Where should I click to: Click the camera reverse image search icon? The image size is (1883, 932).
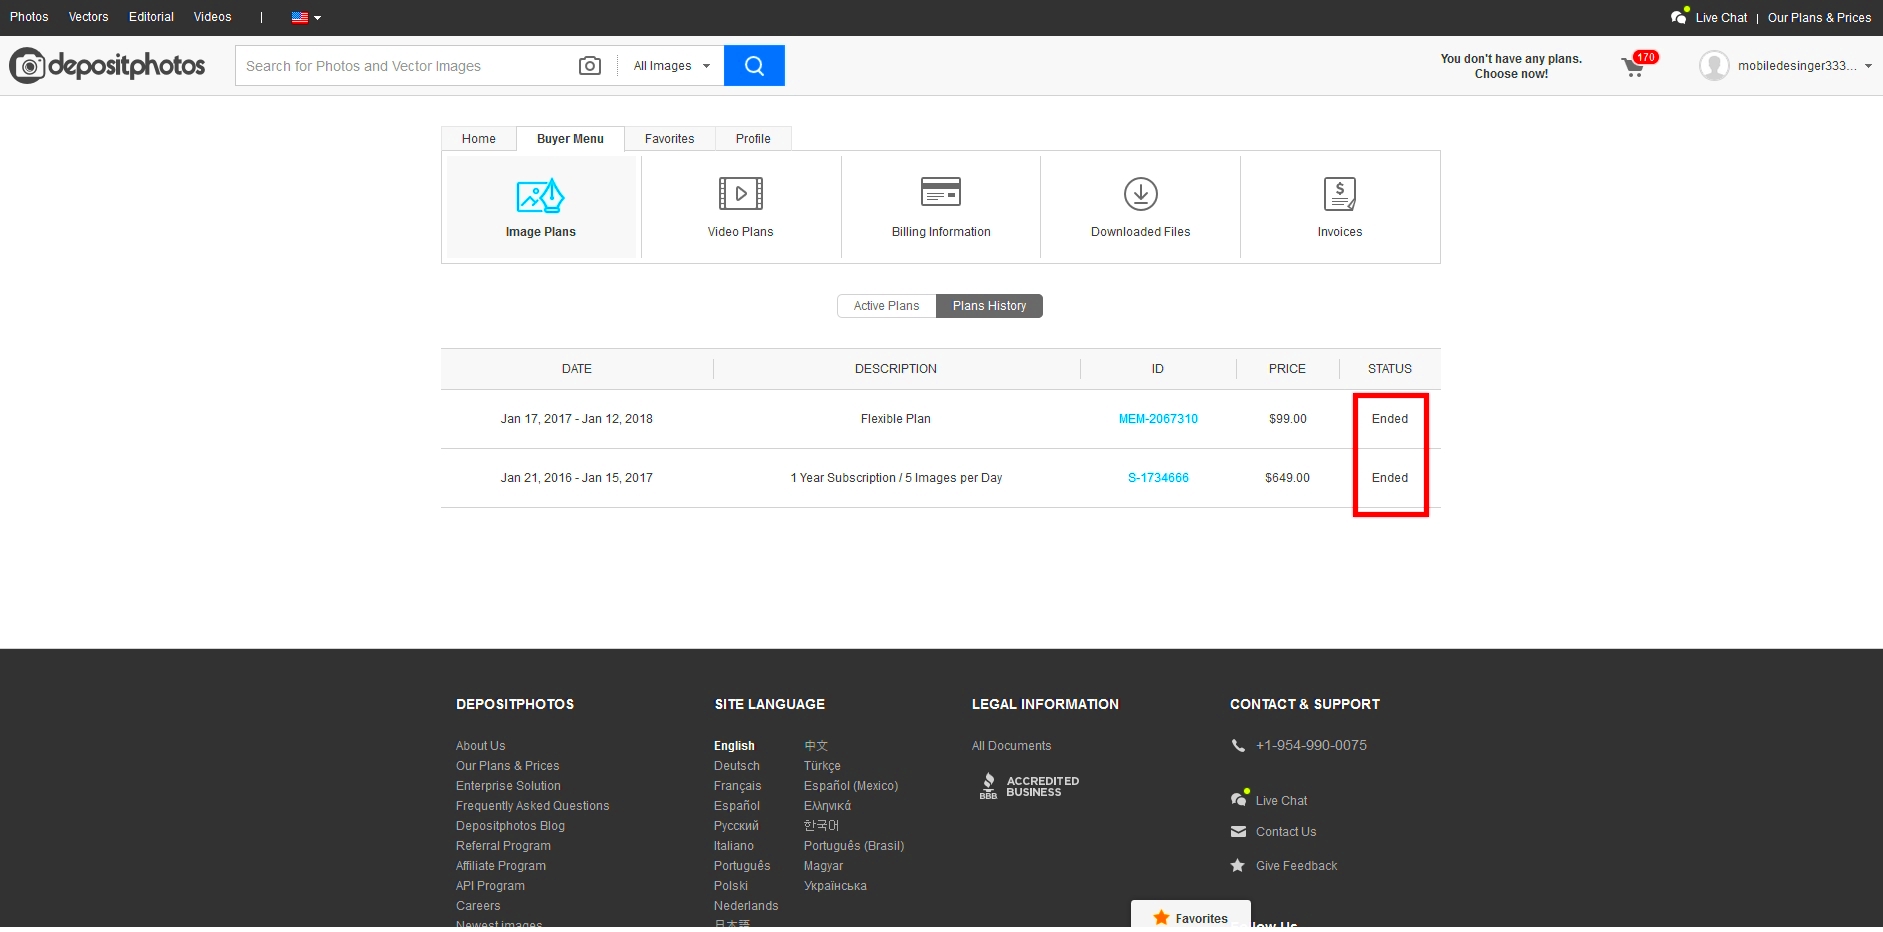(x=590, y=66)
